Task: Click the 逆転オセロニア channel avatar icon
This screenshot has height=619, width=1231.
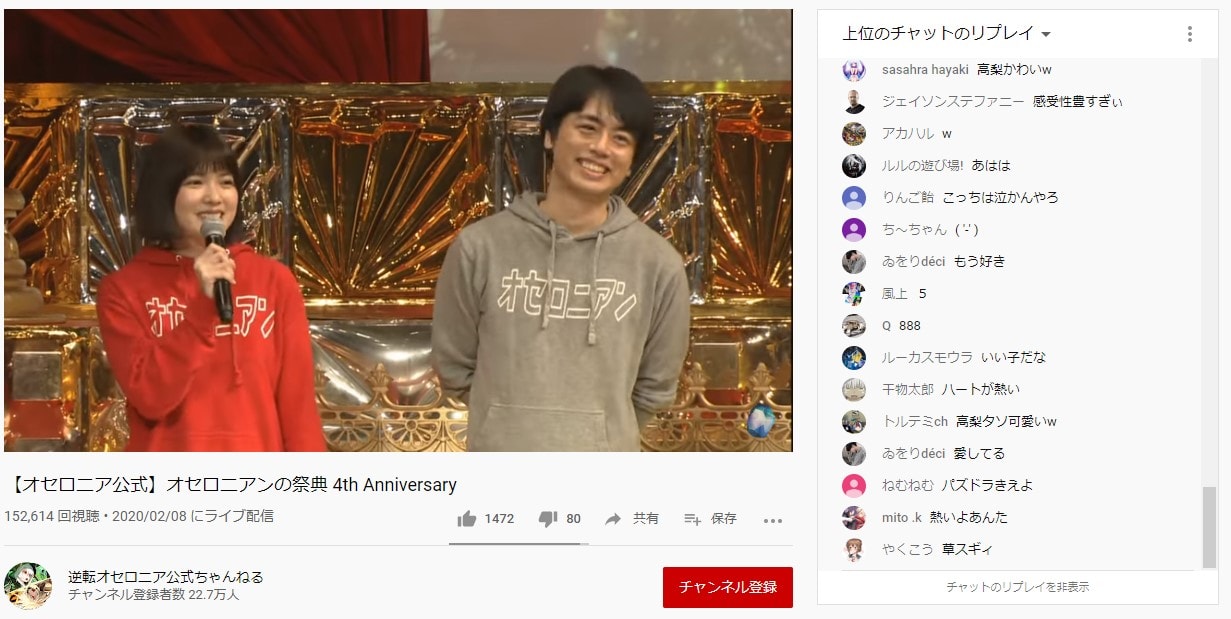Action: coord(27,585)
